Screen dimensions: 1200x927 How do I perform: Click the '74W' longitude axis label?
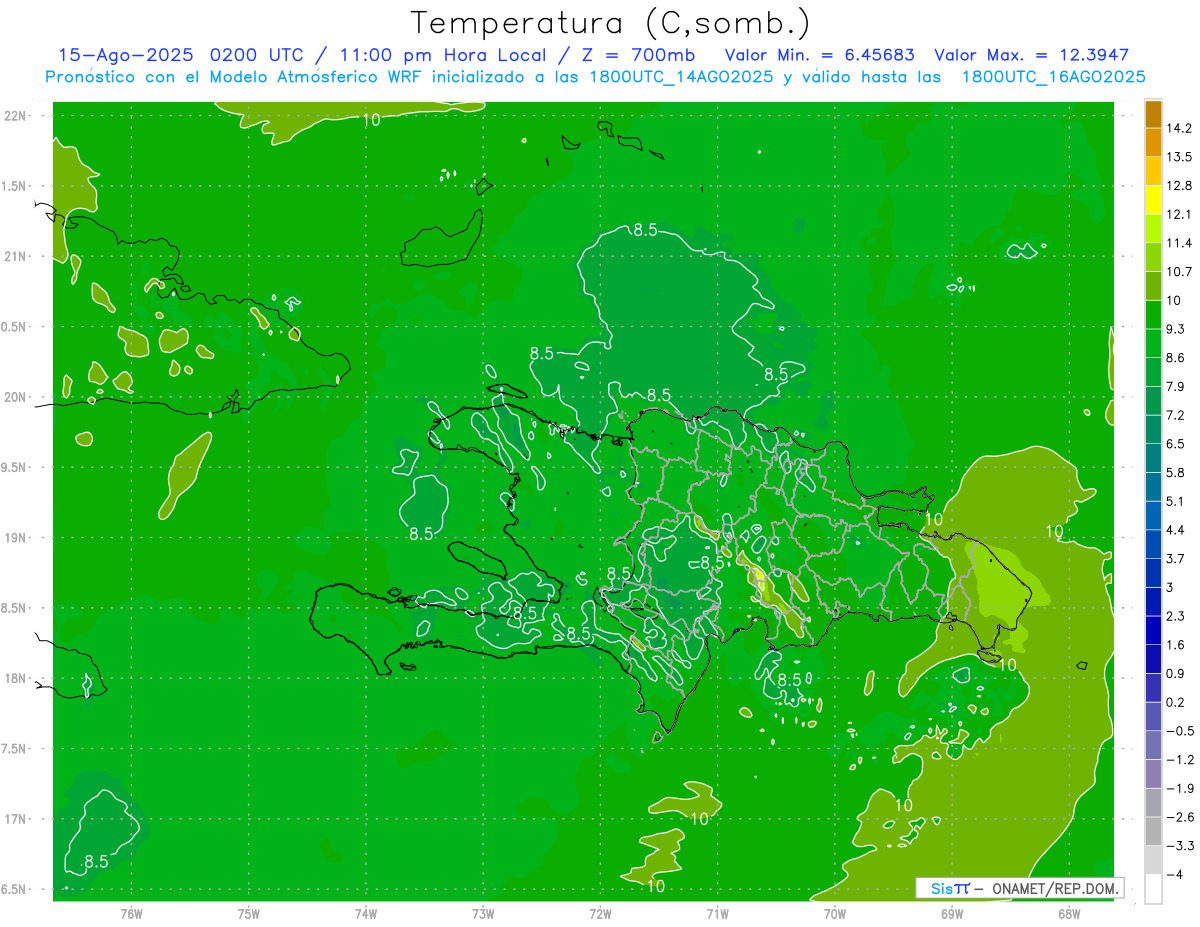pos(366,913)
